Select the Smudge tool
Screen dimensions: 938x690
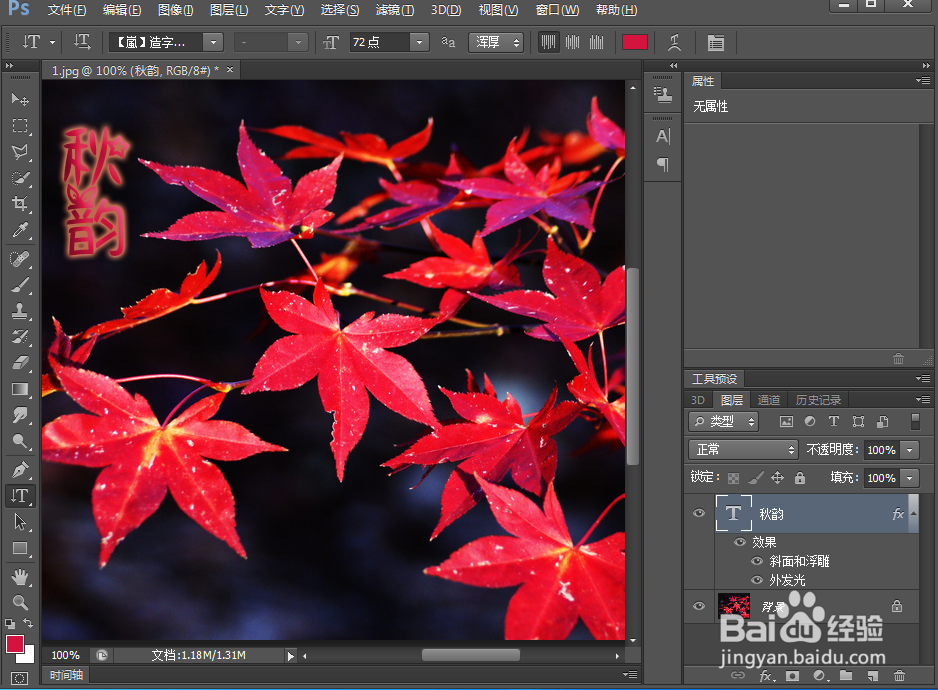click(20, 415)
